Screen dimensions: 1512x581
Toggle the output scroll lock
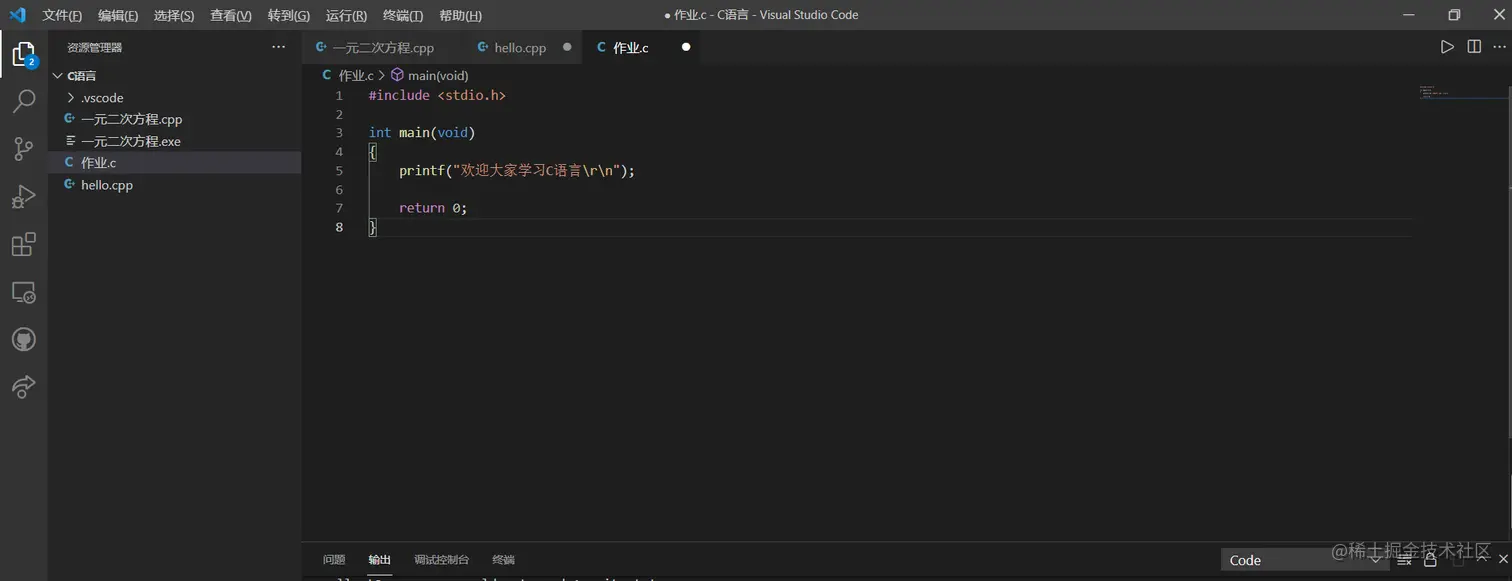1430,560
